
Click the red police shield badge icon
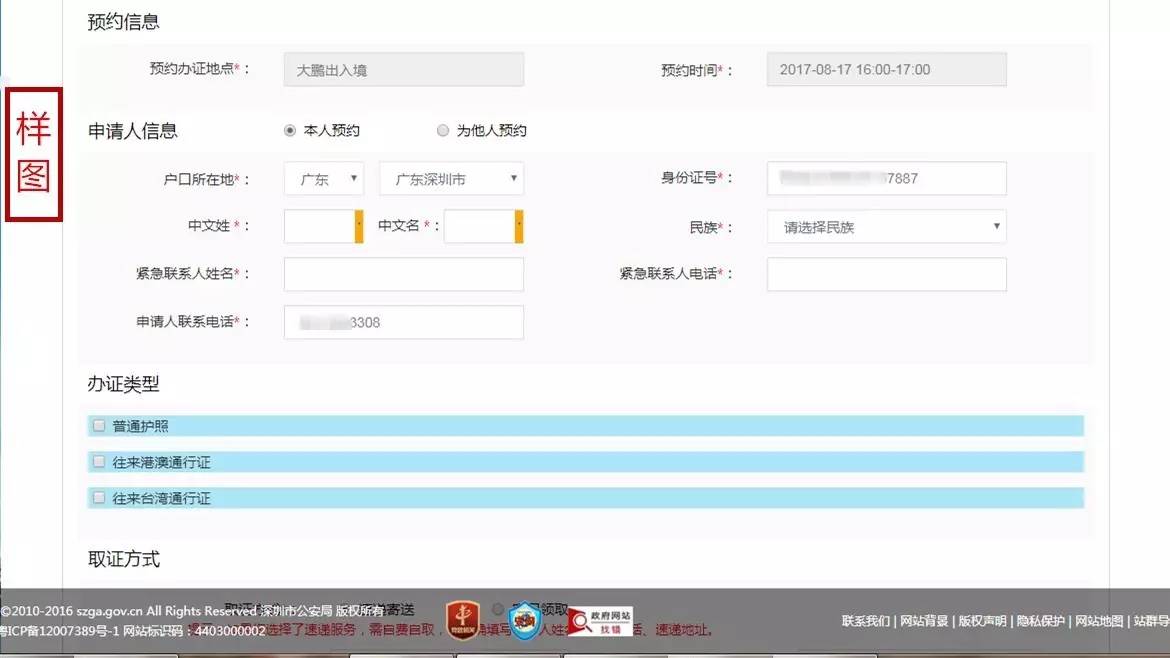click(463, 619)
